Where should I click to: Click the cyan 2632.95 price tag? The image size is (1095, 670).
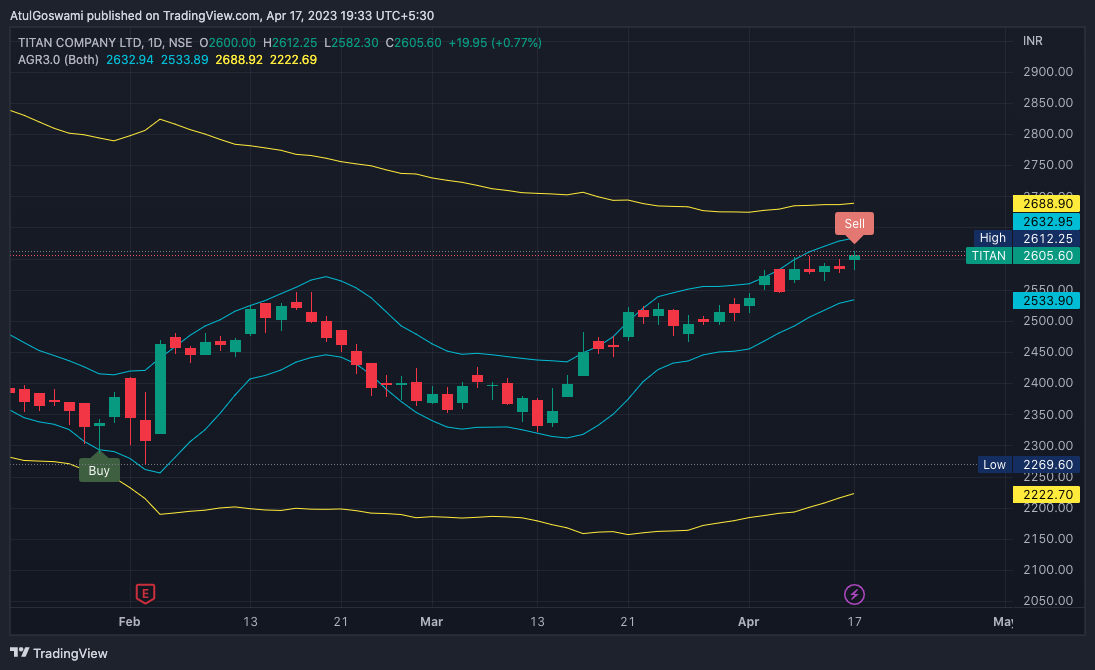tap(1046, 221)
